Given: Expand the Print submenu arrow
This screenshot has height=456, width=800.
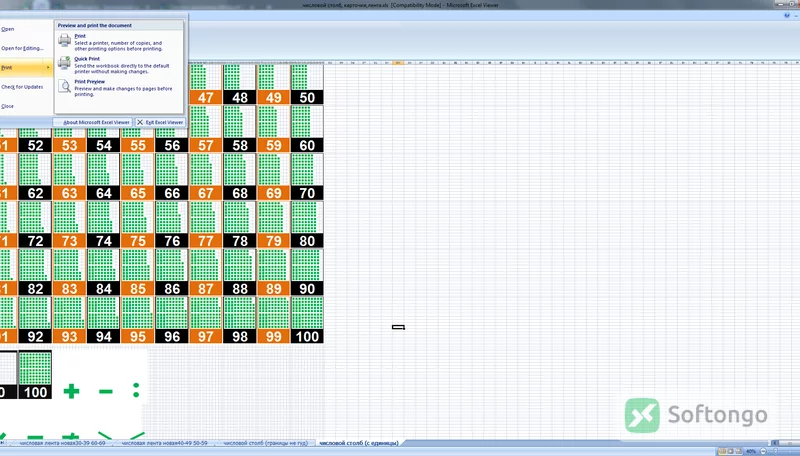Looking at the screenshot, I should click(x=48, y=67).
